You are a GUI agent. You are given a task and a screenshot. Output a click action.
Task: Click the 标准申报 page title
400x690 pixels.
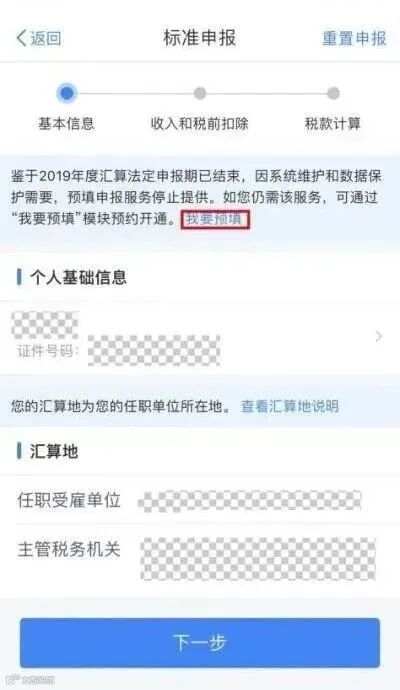click(x=200, y=38)
